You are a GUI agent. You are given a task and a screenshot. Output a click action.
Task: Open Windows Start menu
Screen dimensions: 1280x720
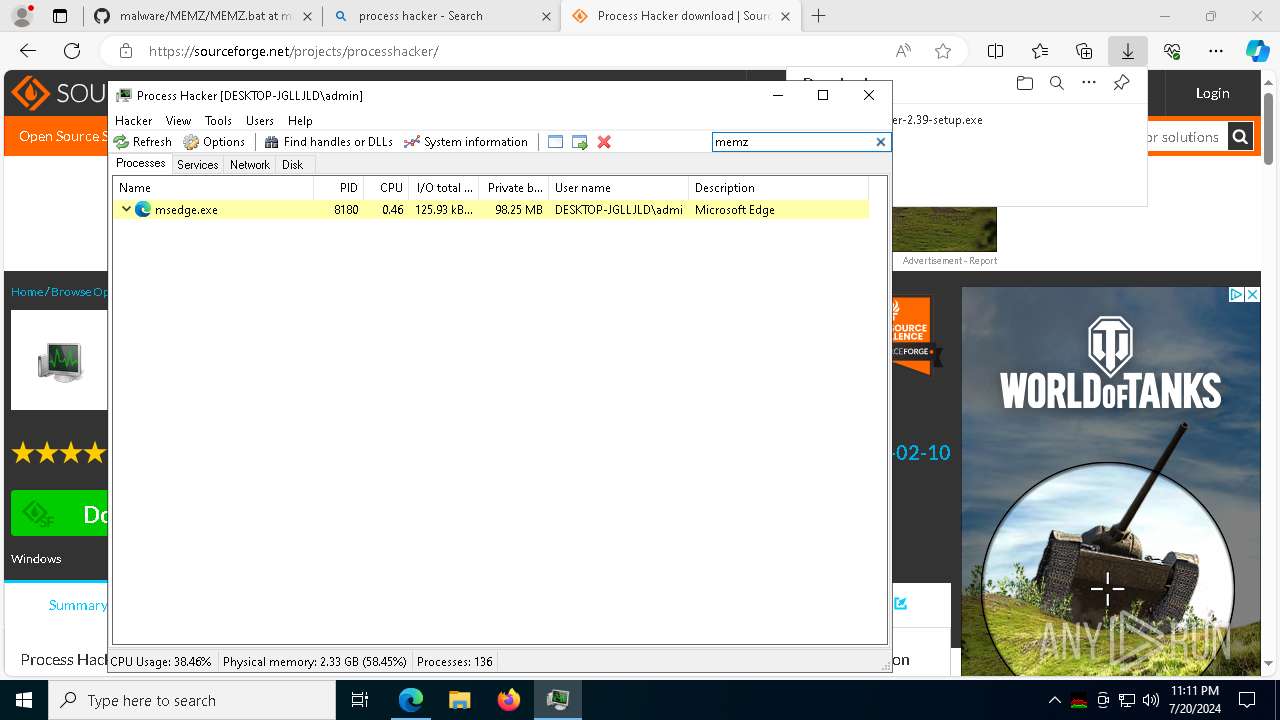click(24, 700)
